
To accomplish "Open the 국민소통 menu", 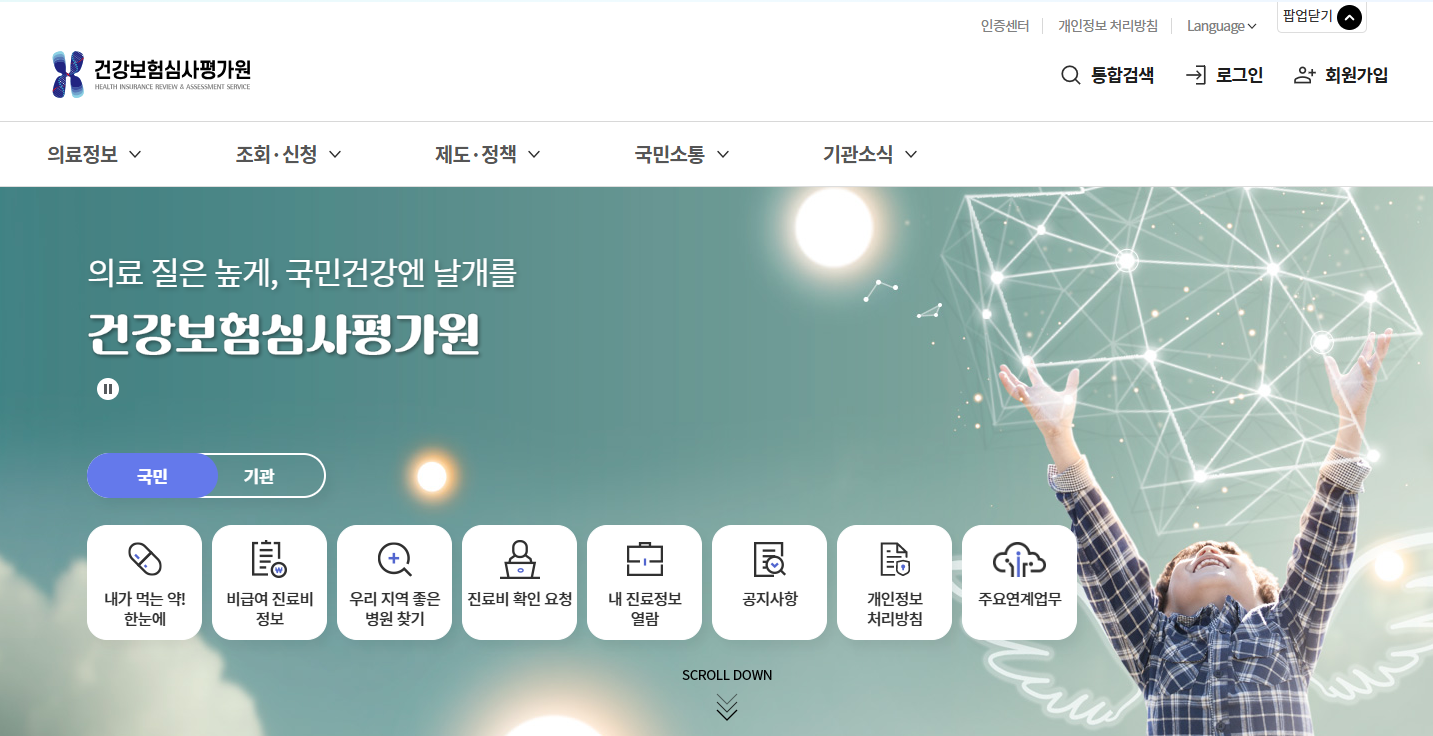I will 669,154.
